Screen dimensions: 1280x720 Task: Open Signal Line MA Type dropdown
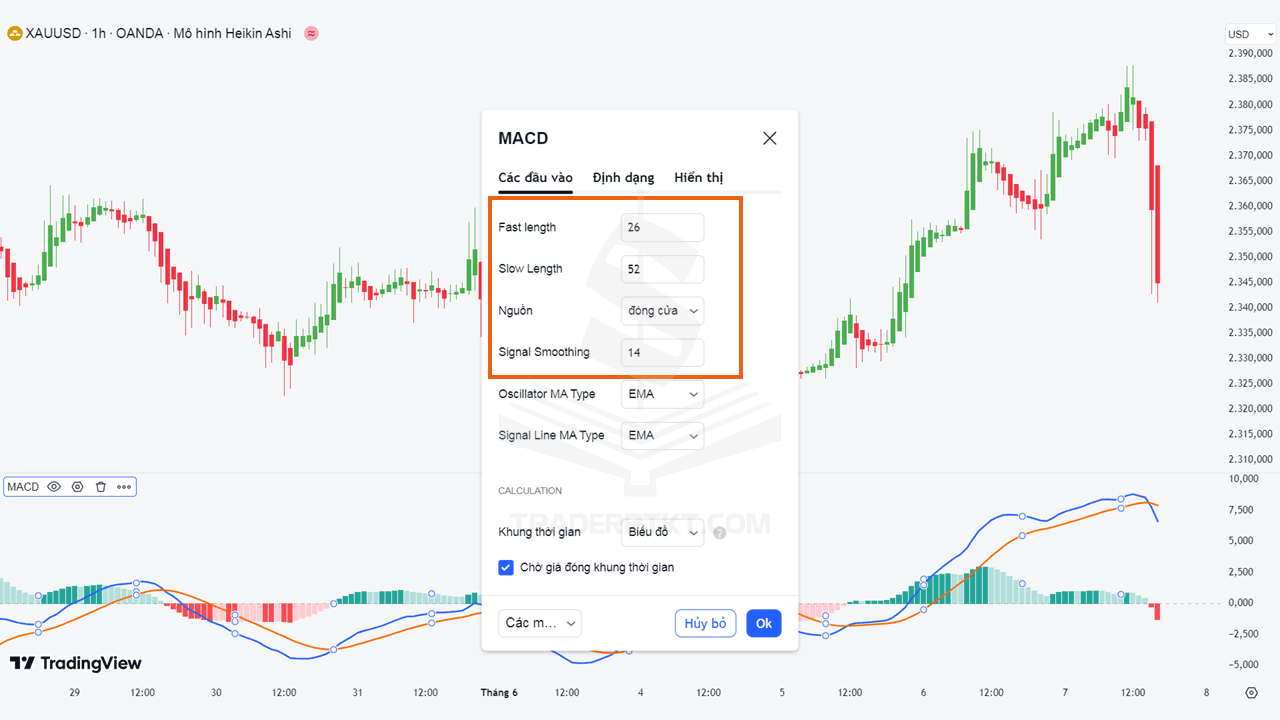[x=662, y=435]
